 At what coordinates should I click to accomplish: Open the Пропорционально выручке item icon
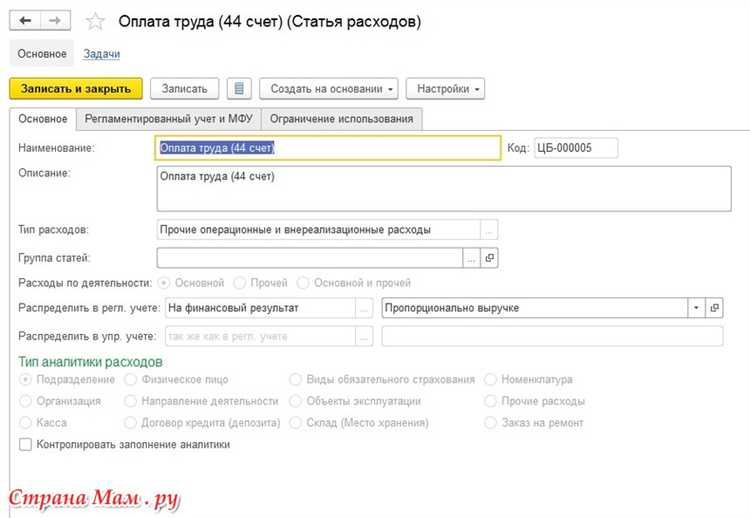[714, 308]
